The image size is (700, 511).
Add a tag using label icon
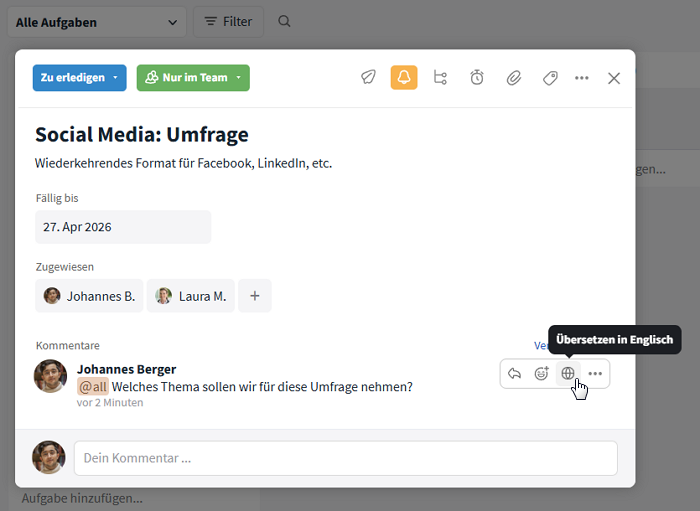tap(549, 78)
